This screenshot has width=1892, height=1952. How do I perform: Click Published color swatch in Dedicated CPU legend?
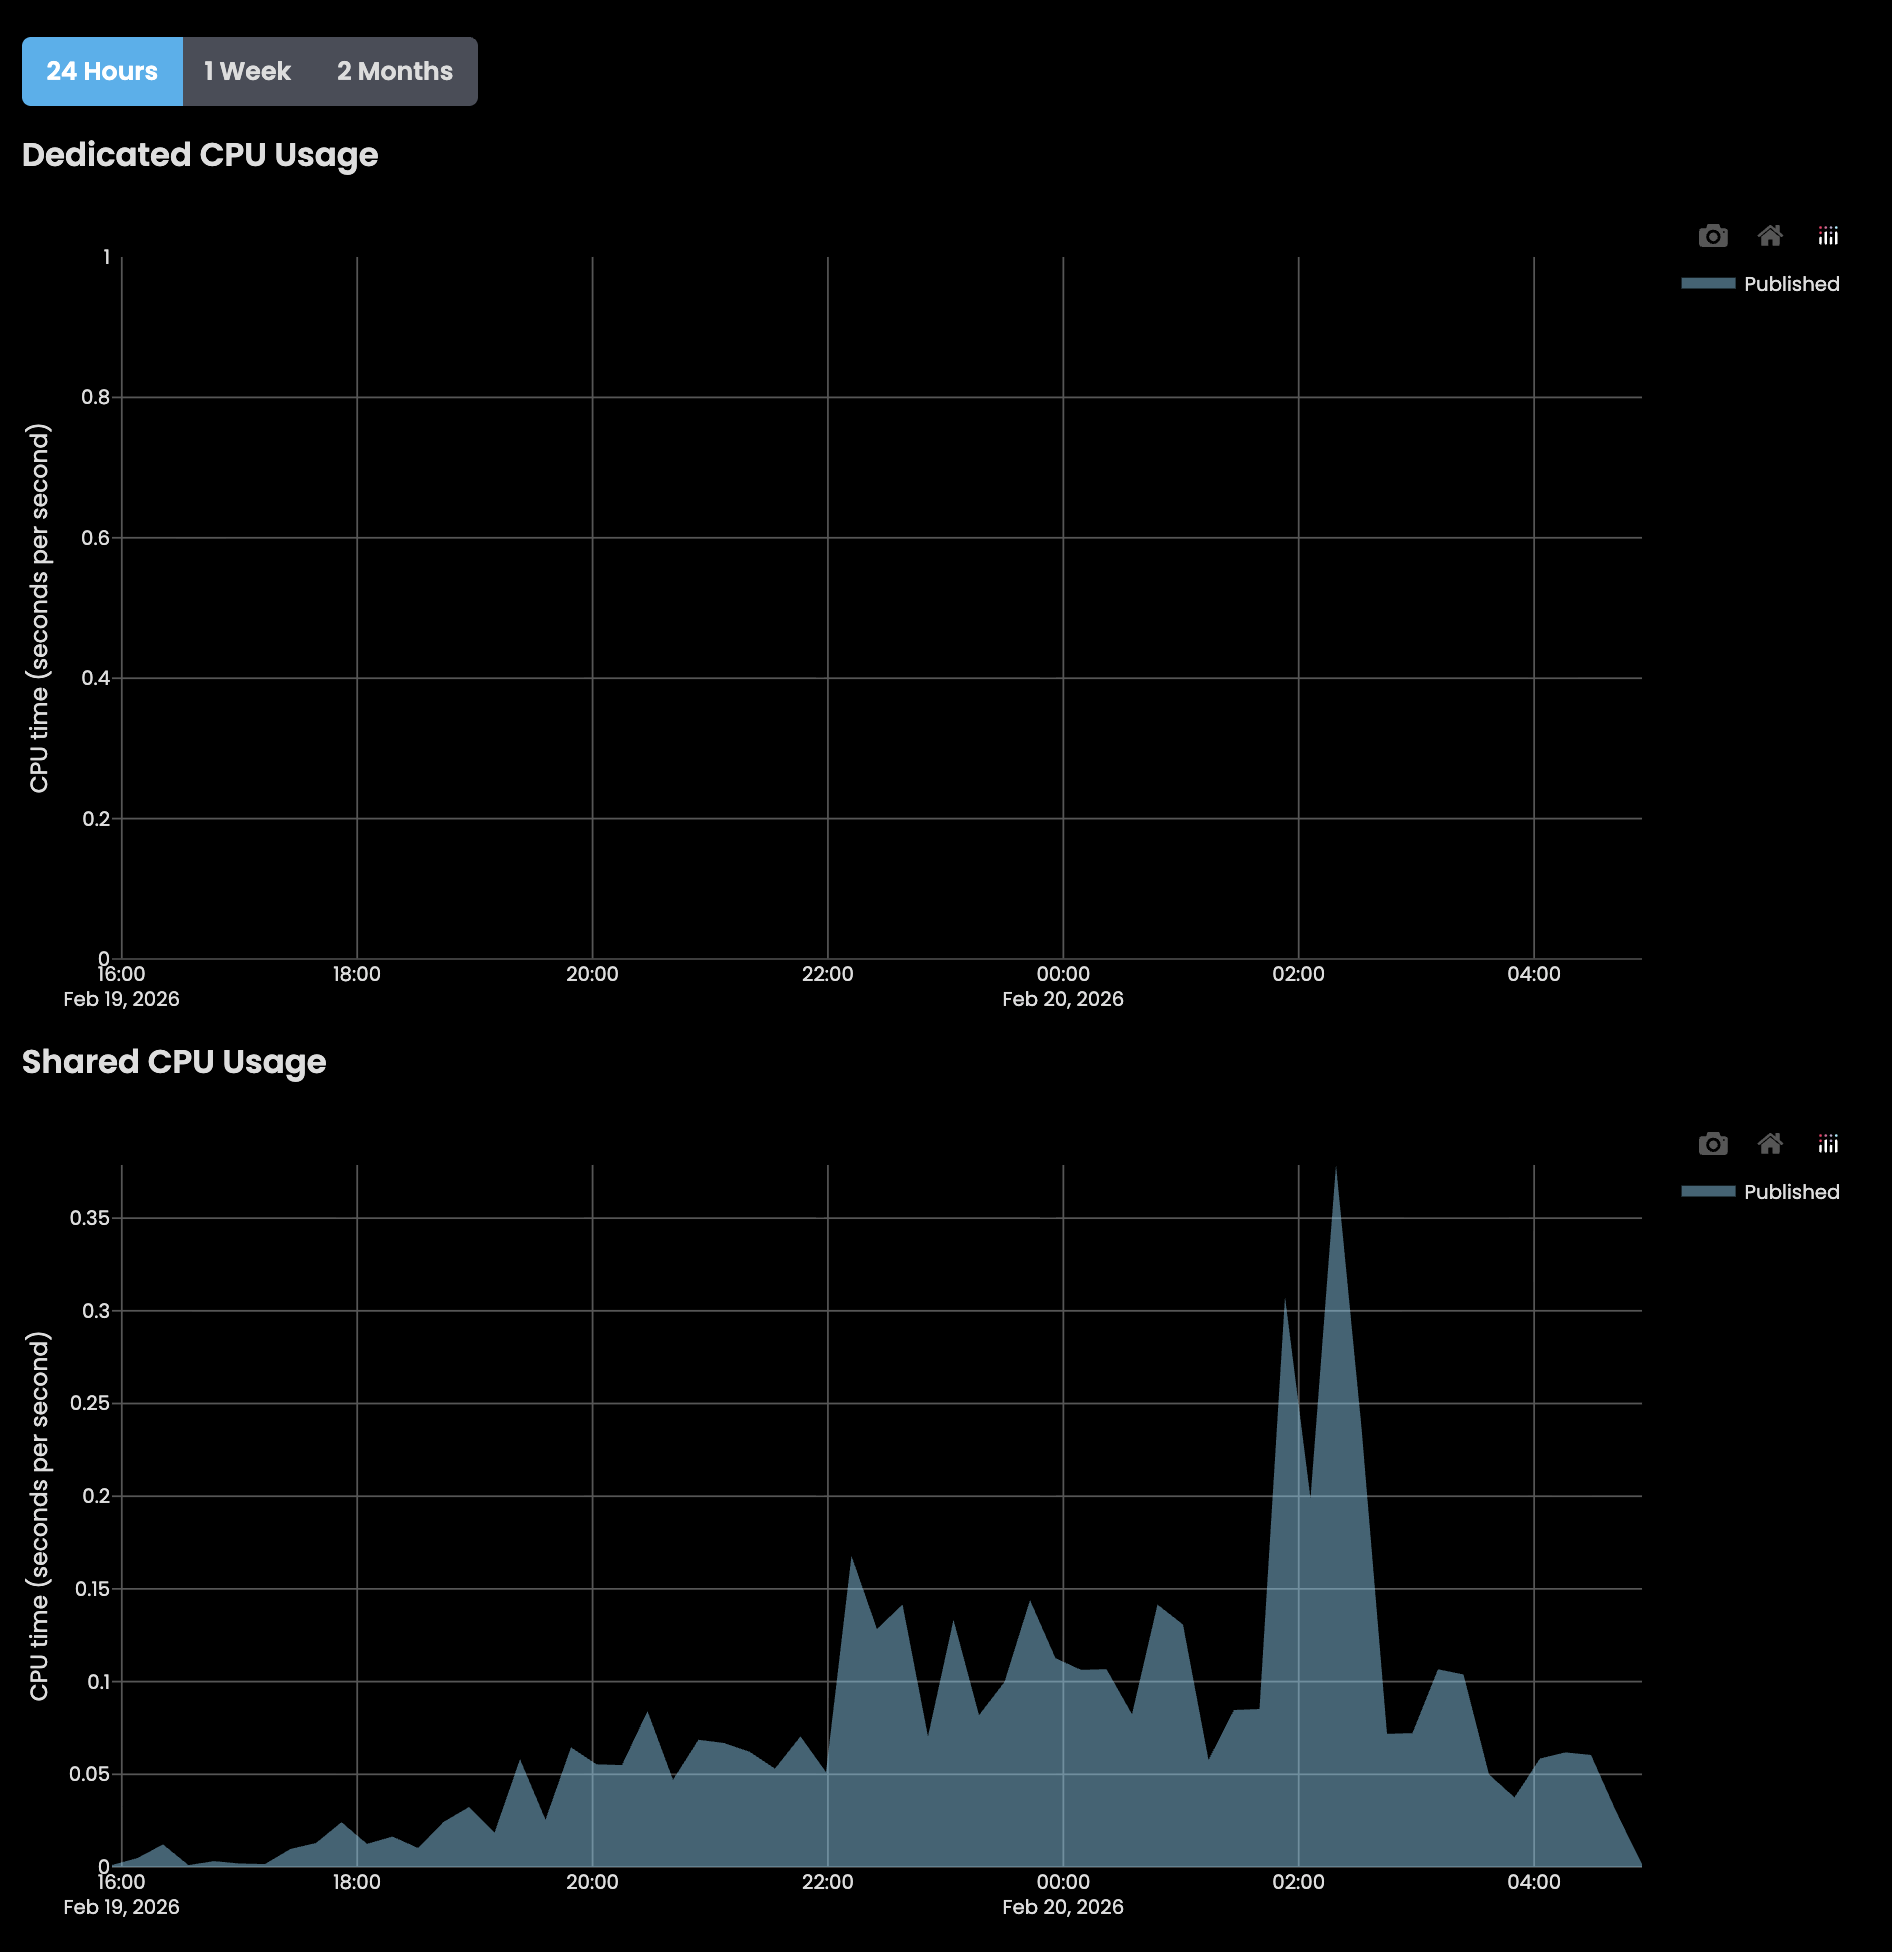click(x=1708, y=284)
